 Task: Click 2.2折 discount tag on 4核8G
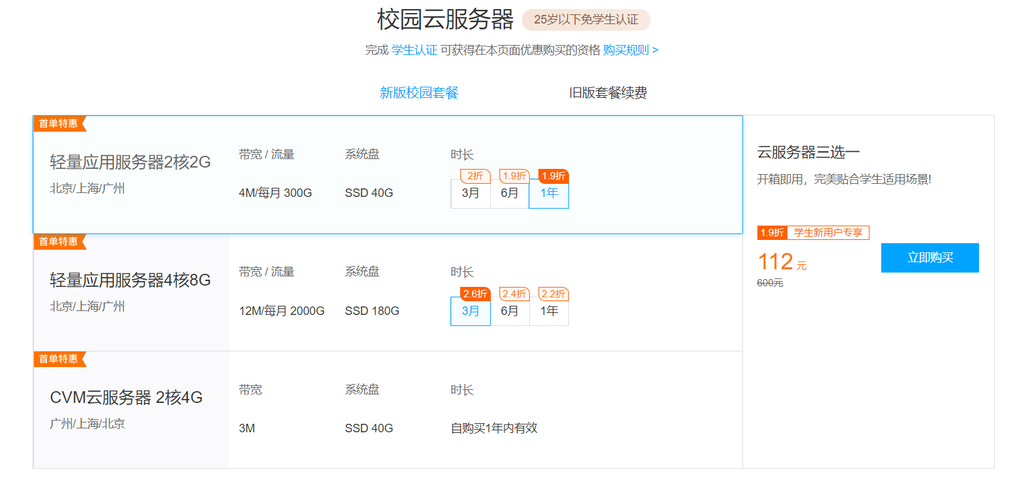coord(553,293)
